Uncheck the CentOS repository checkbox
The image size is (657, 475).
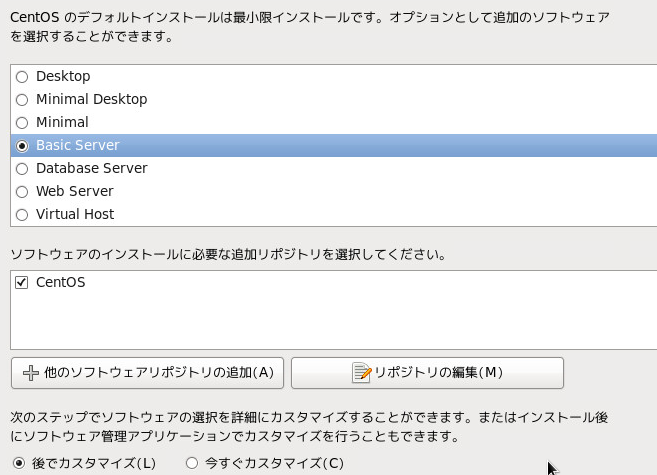21,282
